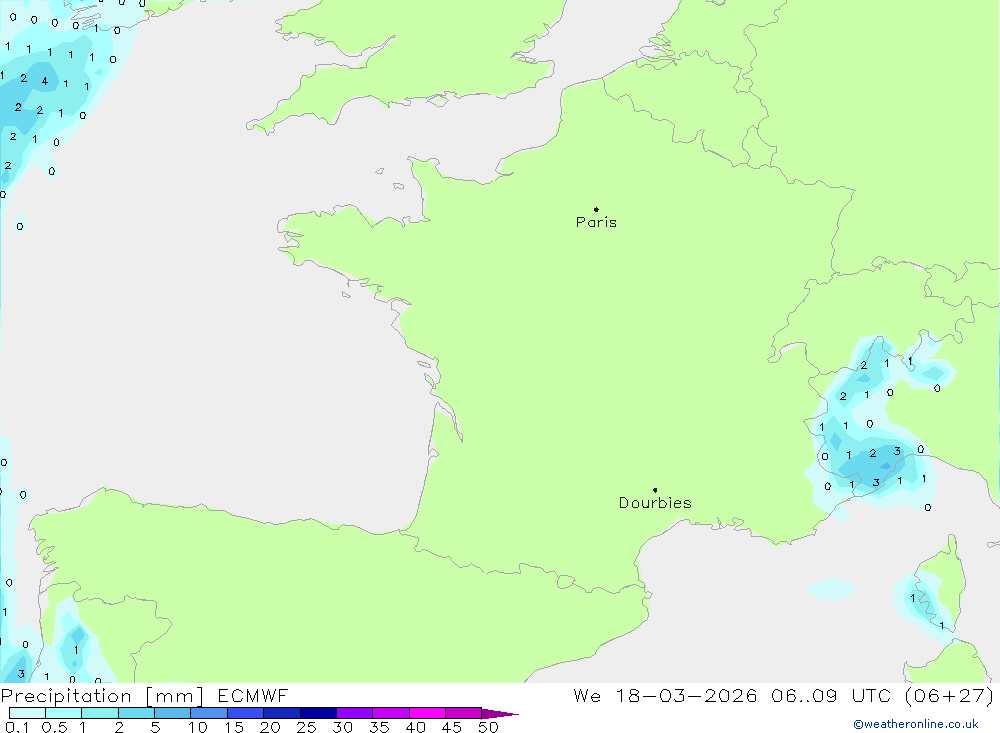Select the 30 mm purple legend swatch

click(x=354, y=713)
